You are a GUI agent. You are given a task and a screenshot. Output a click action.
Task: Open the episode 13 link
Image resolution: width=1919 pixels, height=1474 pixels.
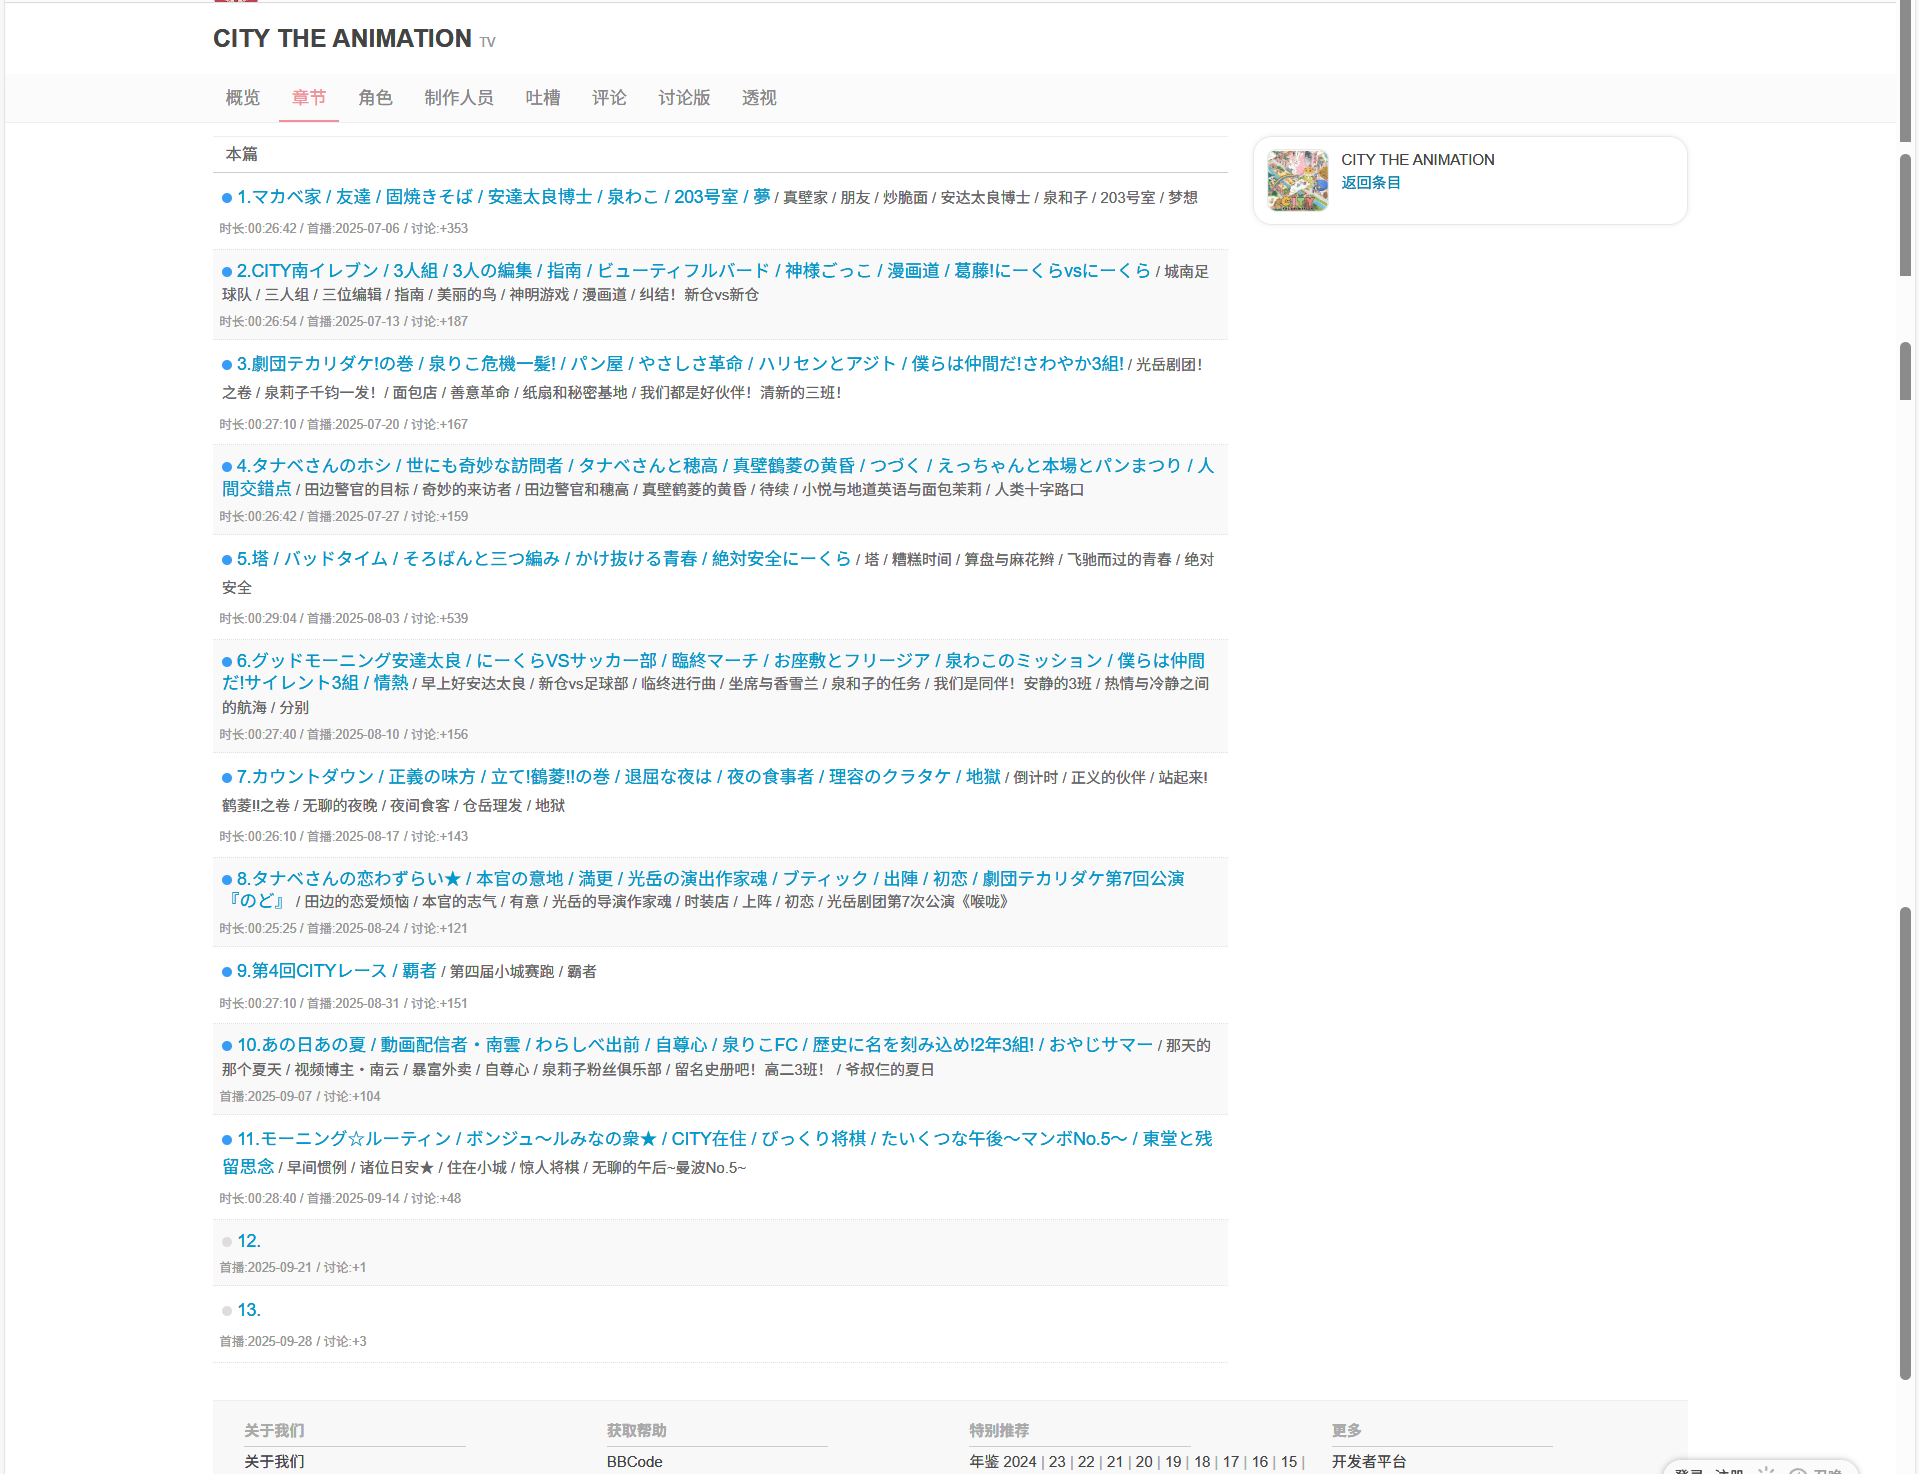[x=249, y=1310]
